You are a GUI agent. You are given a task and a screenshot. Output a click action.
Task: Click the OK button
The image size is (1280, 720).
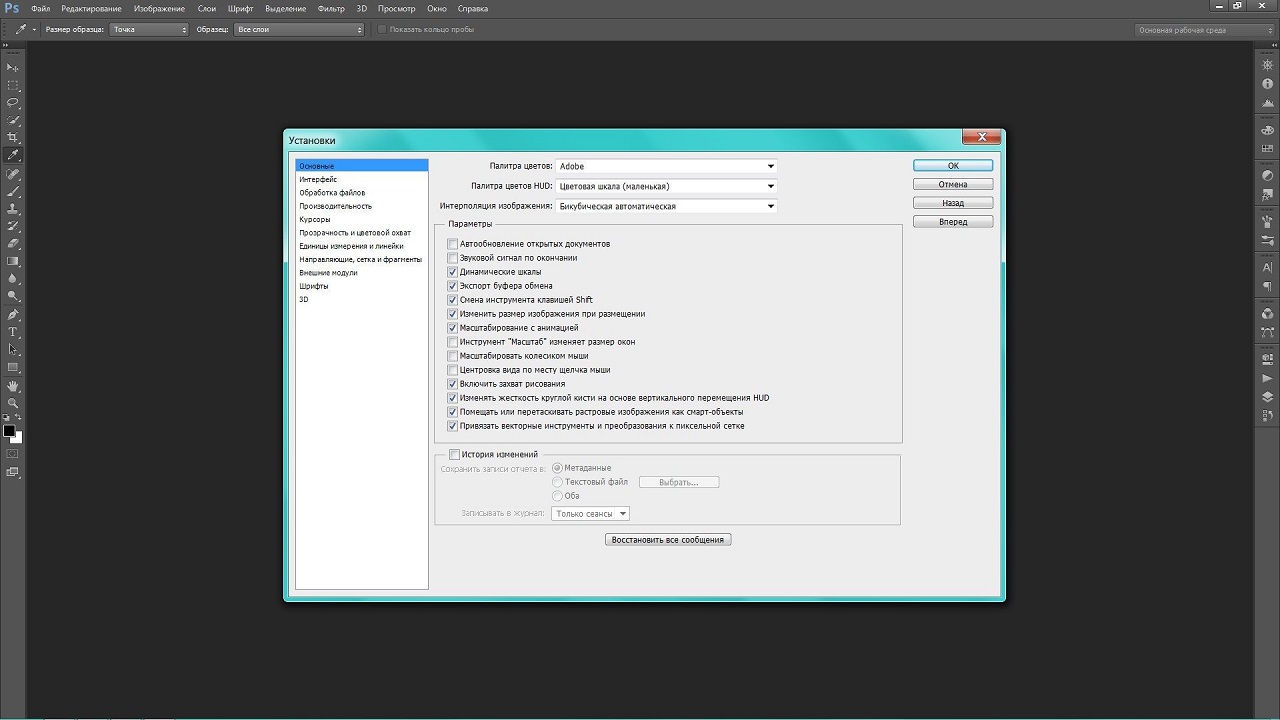952,166
